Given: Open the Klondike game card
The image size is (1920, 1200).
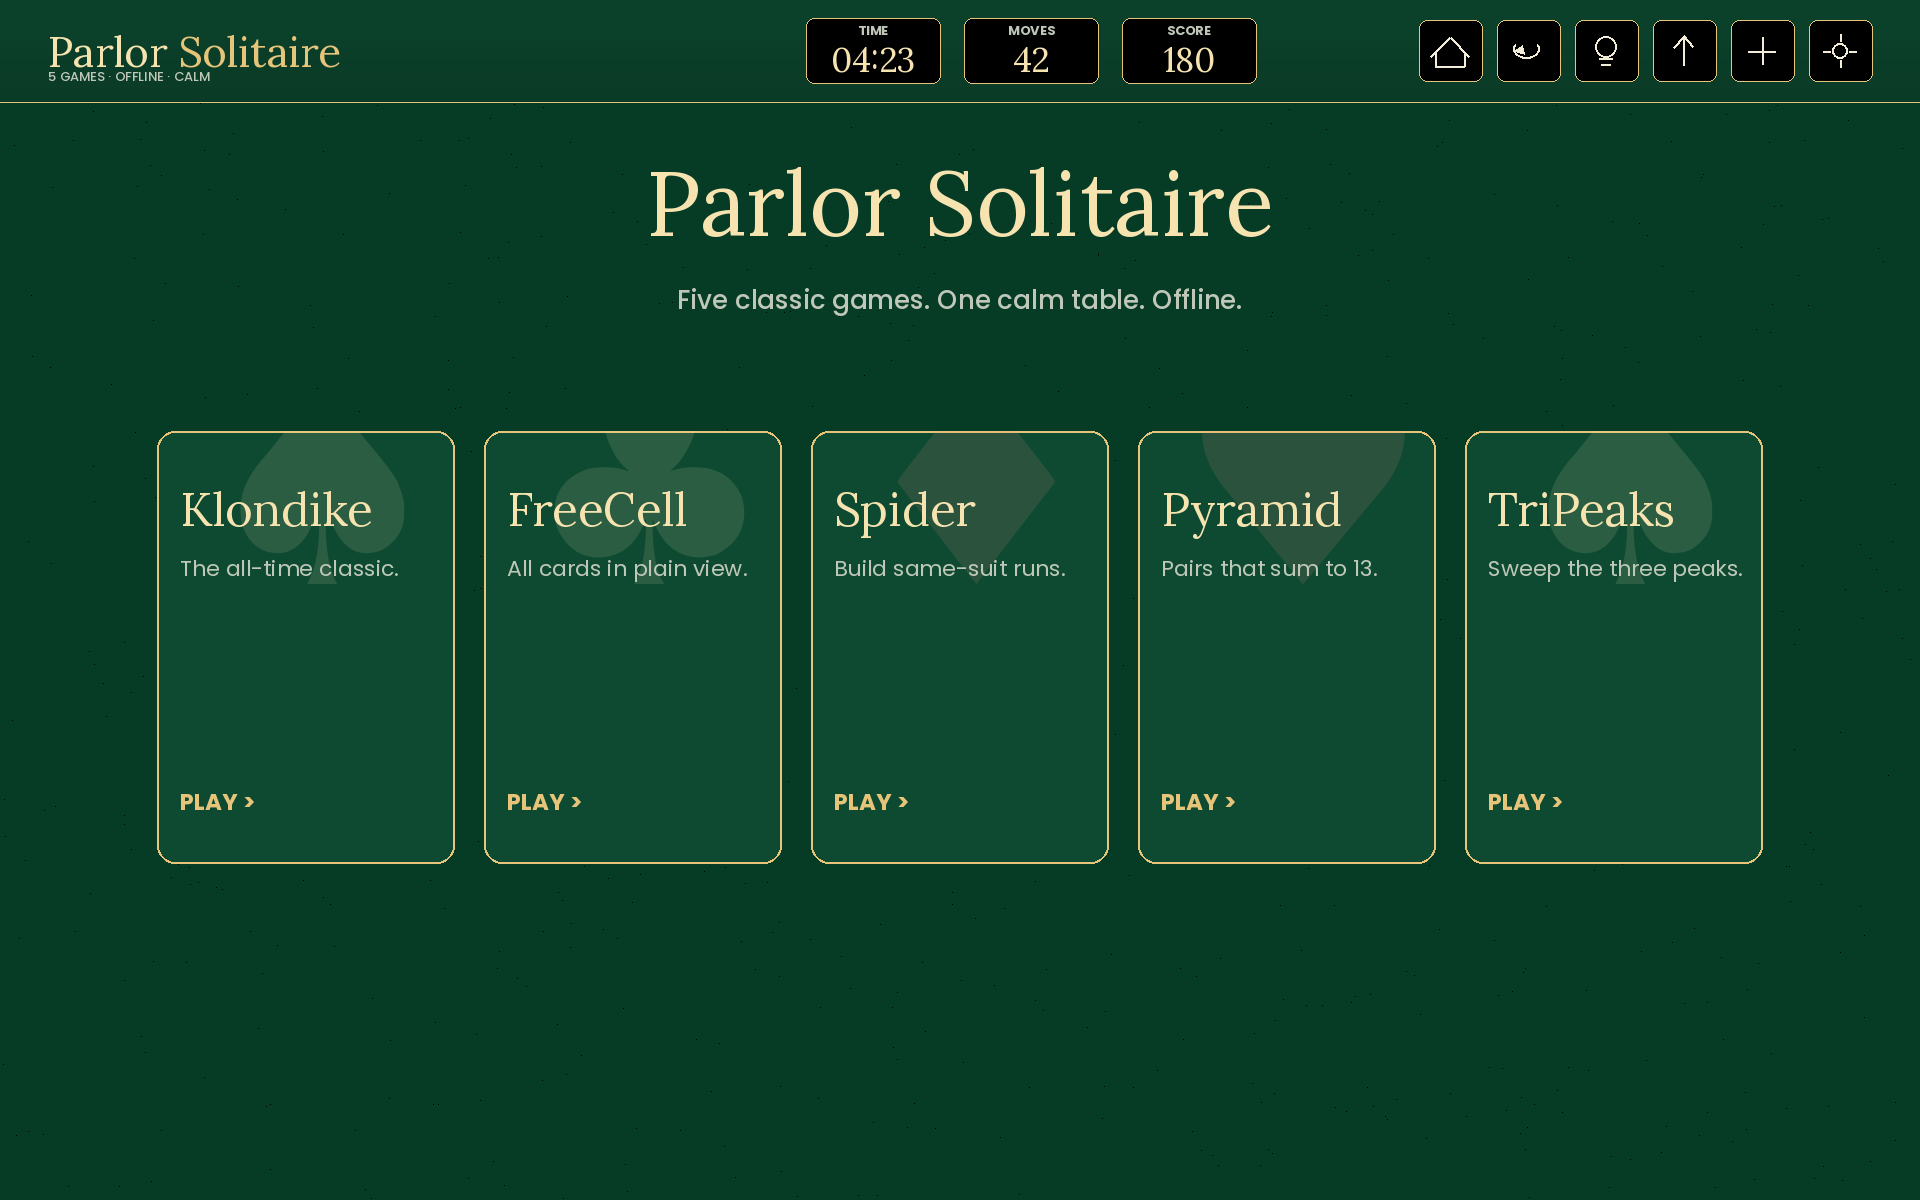Looking at the screenshot, I should (306, 647).
